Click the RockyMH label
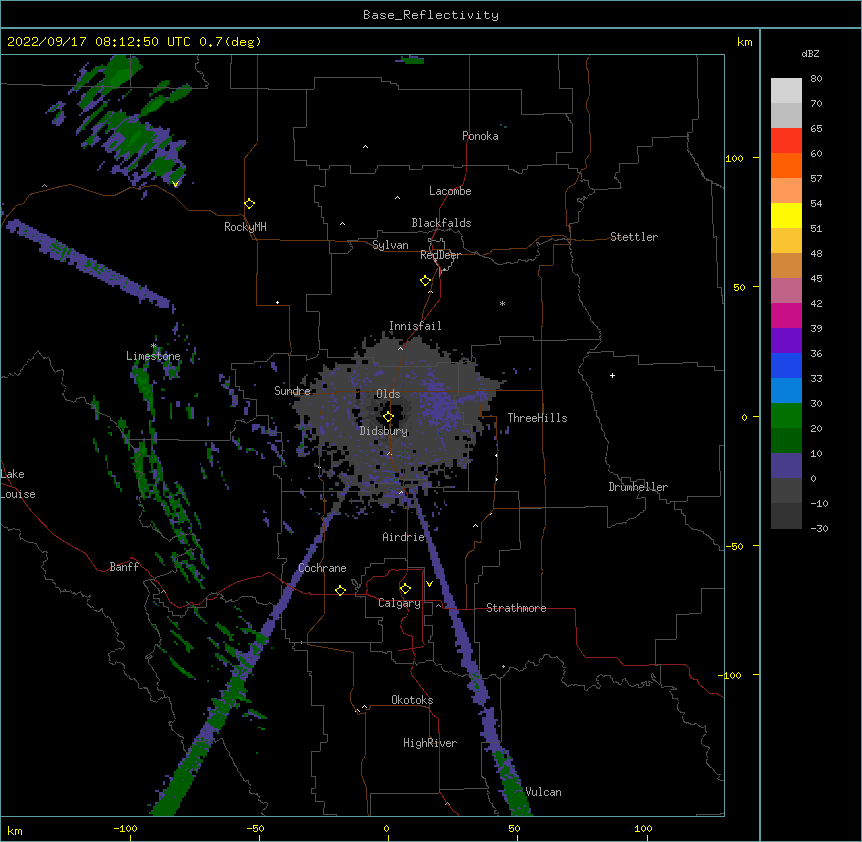The height and width of the screenshot is (842, 862). 245,227
